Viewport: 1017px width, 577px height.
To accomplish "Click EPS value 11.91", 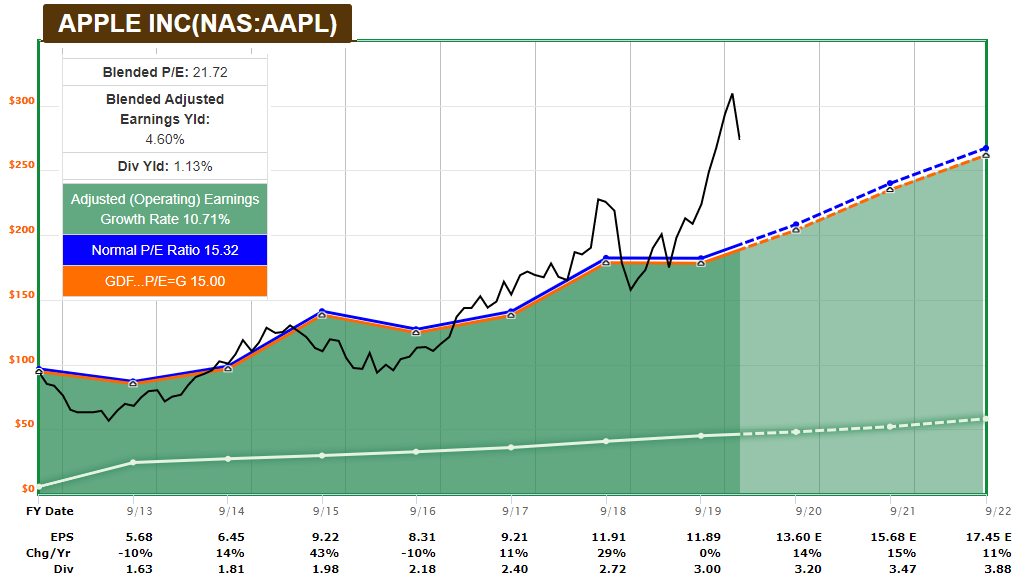I will pyautogui.click(x=610, y=537).
